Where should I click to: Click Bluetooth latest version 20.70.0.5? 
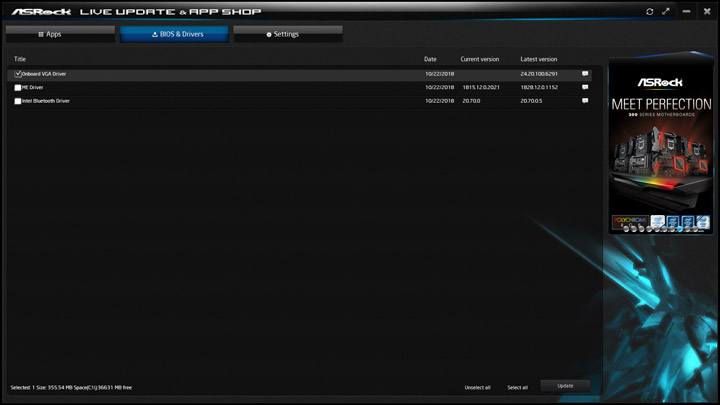click(531, 101)
